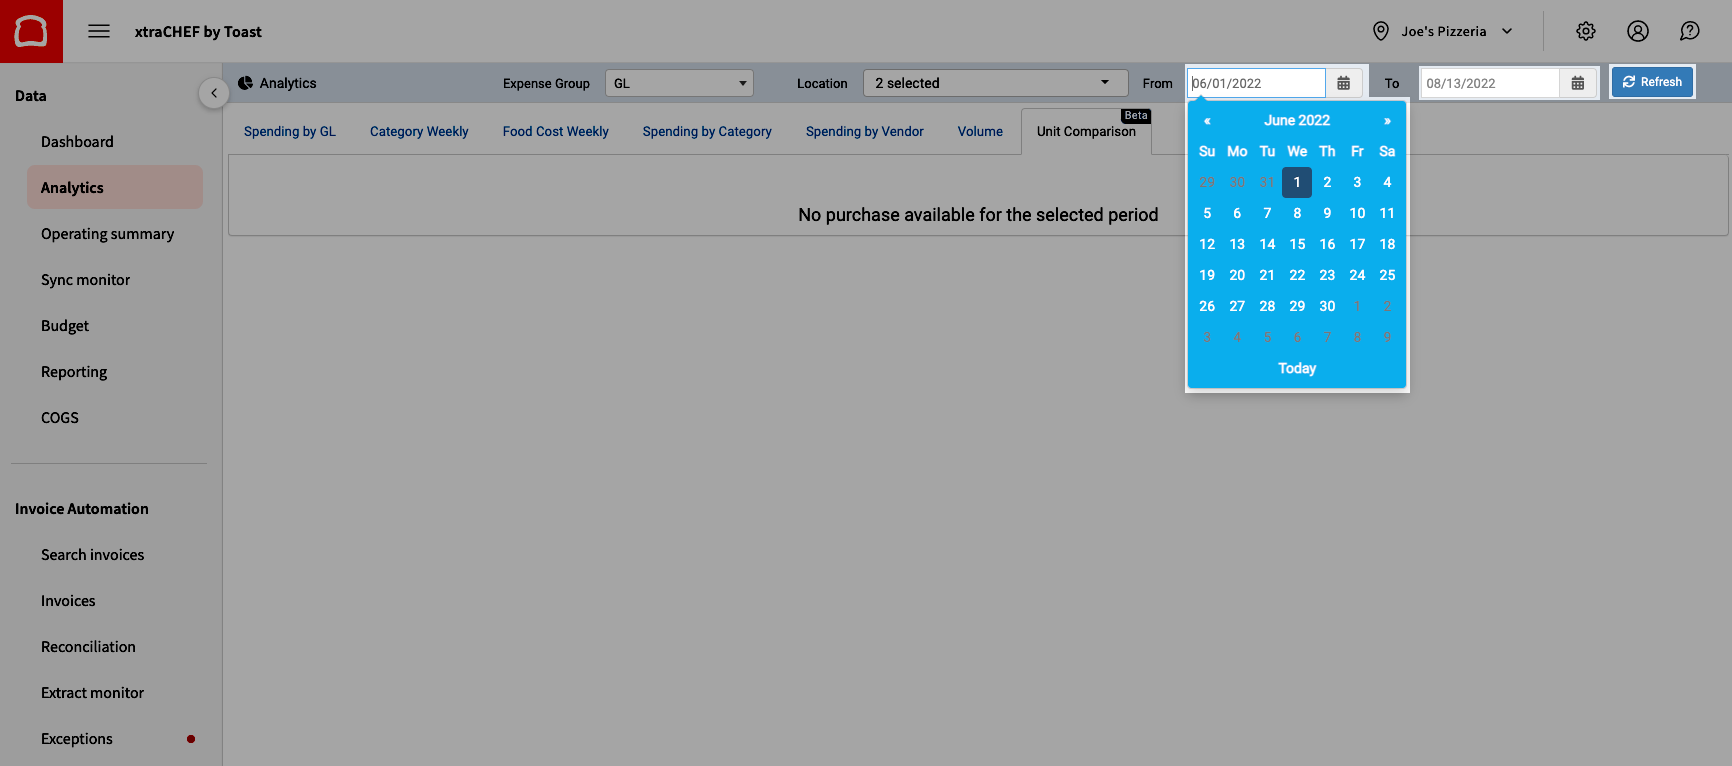1732x766 pixels.
Task: Open the settings gear icon
Action: pyautogui.click(x=1586, y=31)
